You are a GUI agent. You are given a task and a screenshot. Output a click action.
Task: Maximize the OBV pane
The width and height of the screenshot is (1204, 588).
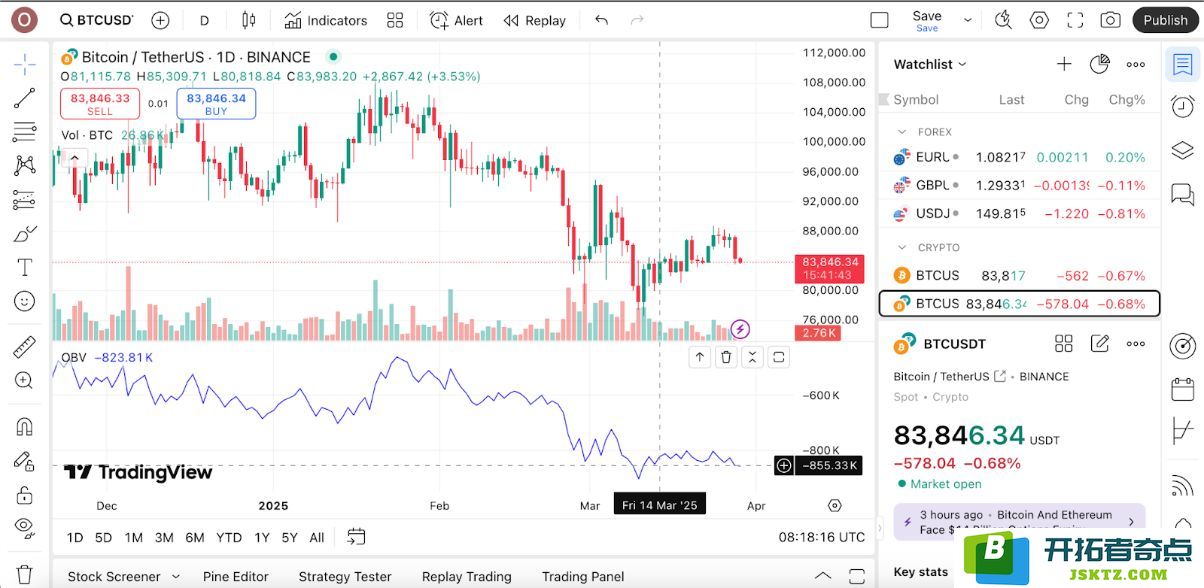point(778,357)
